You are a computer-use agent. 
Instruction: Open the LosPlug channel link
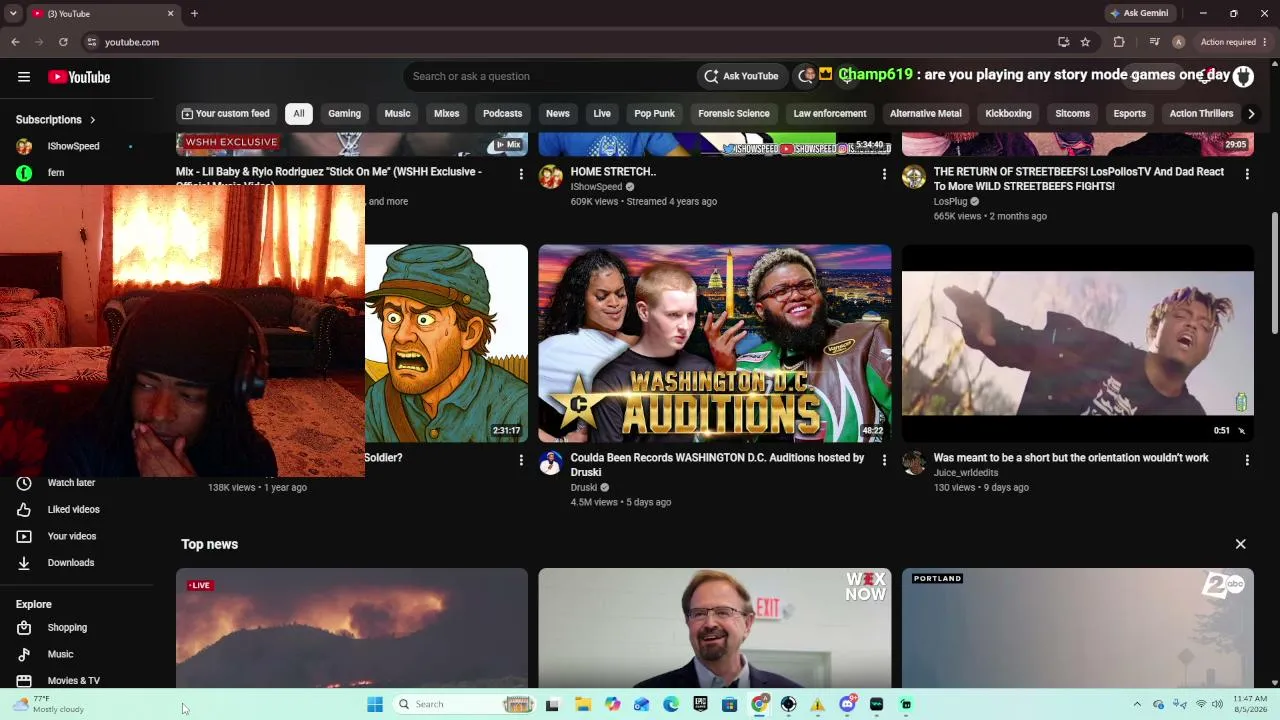pyautogui.click(x=950, y=202)
